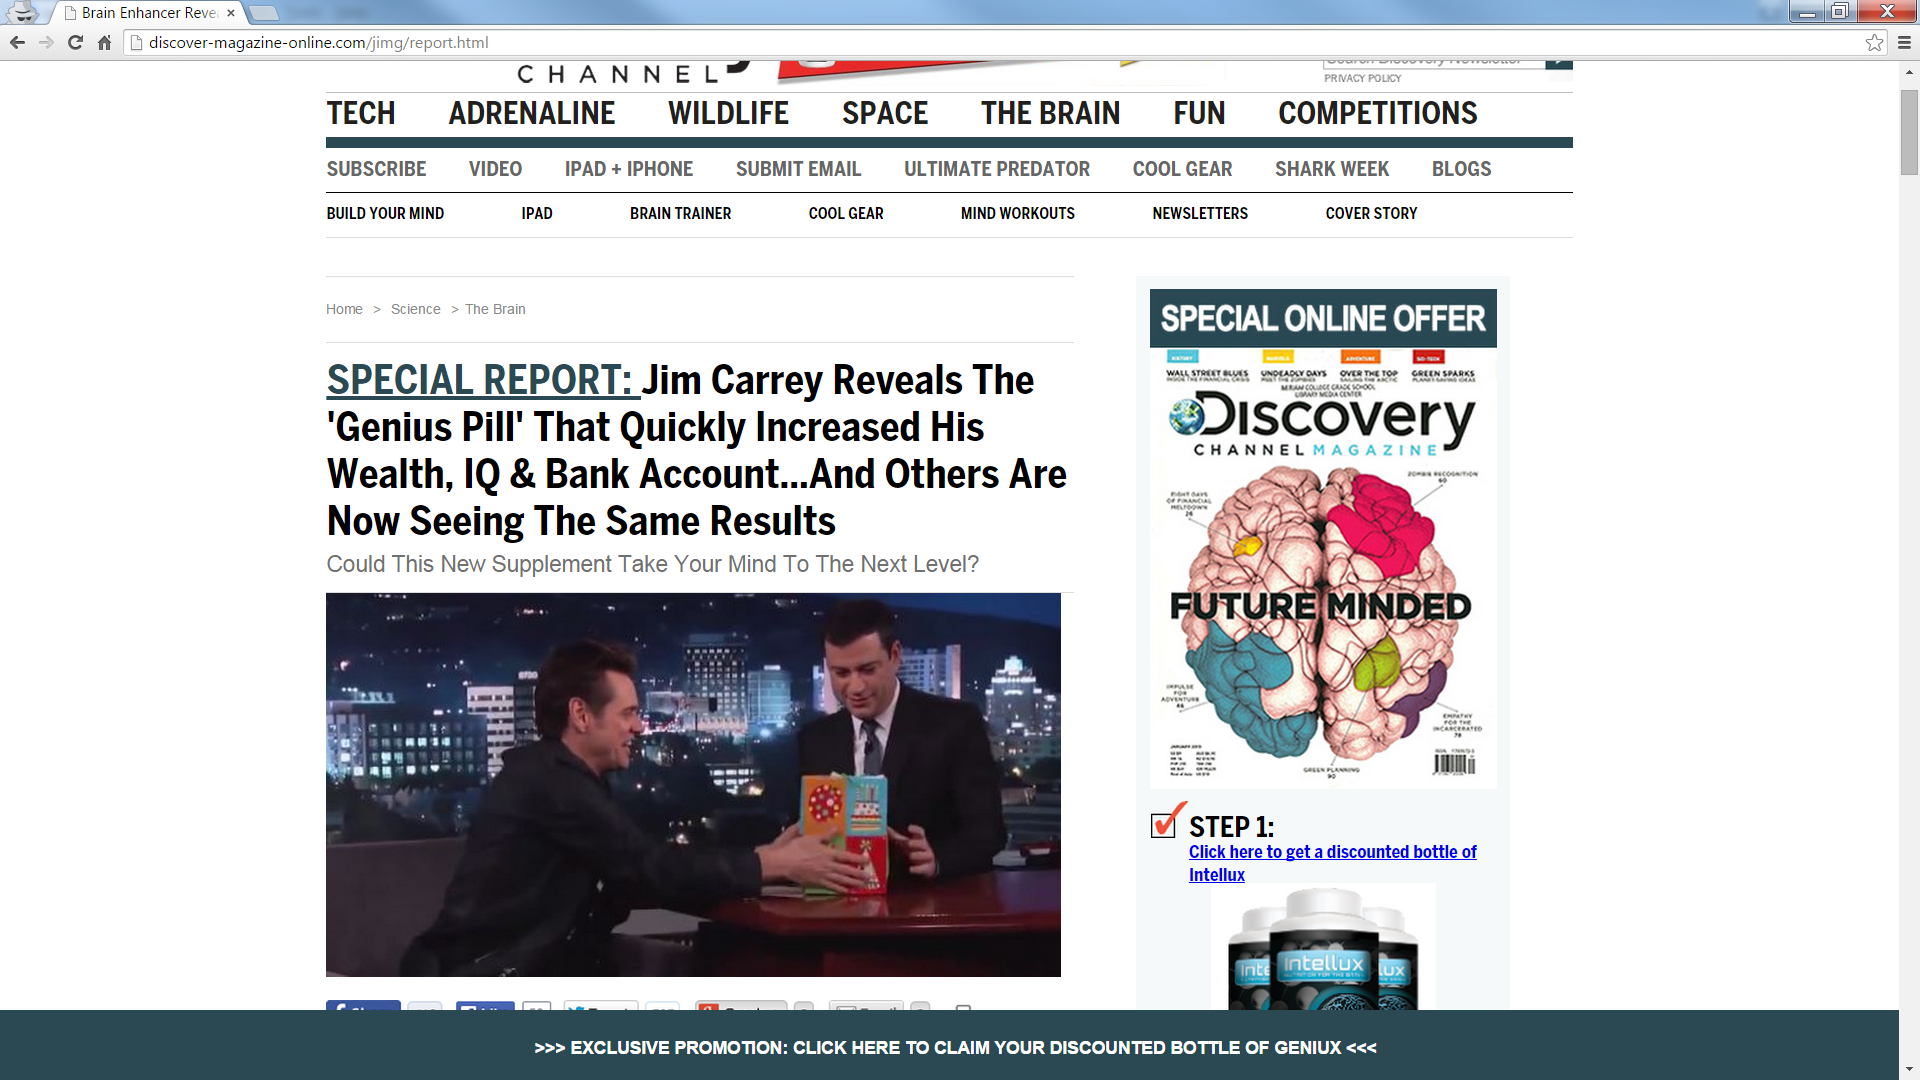Screen dimensions: 1920x1080
Task: Open IPAD + IPHONE nav link
Action: tap(629, 169)
